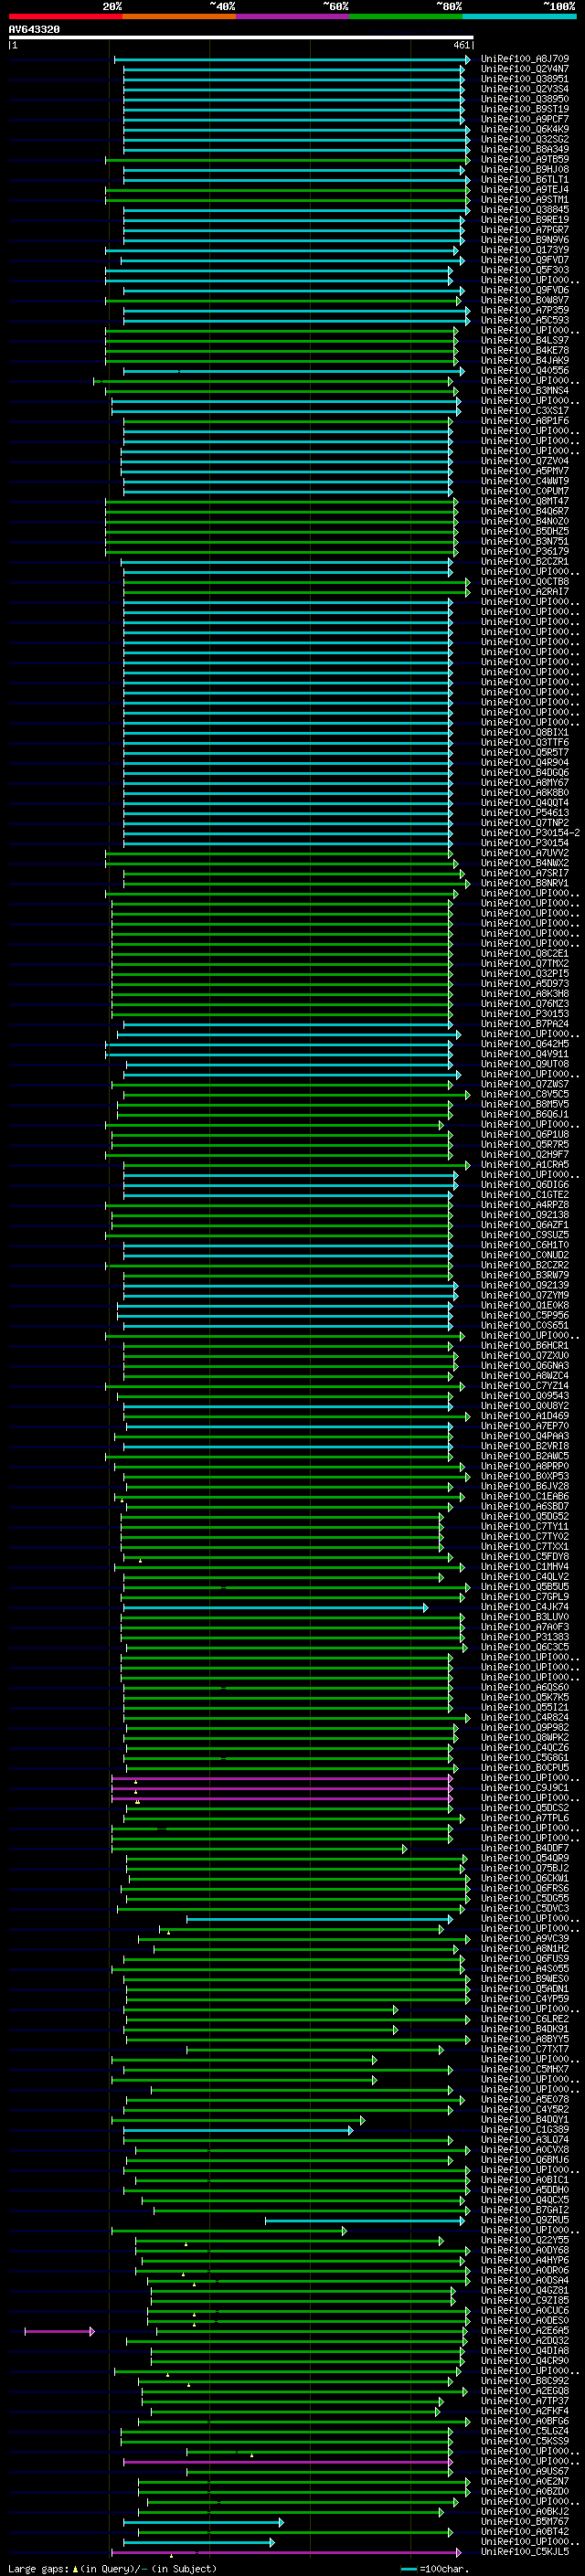The height and width of the screenshot is (2576, 585).
Task: Click hit label UniRef100_B0XP53
Action: (525, 1476)
